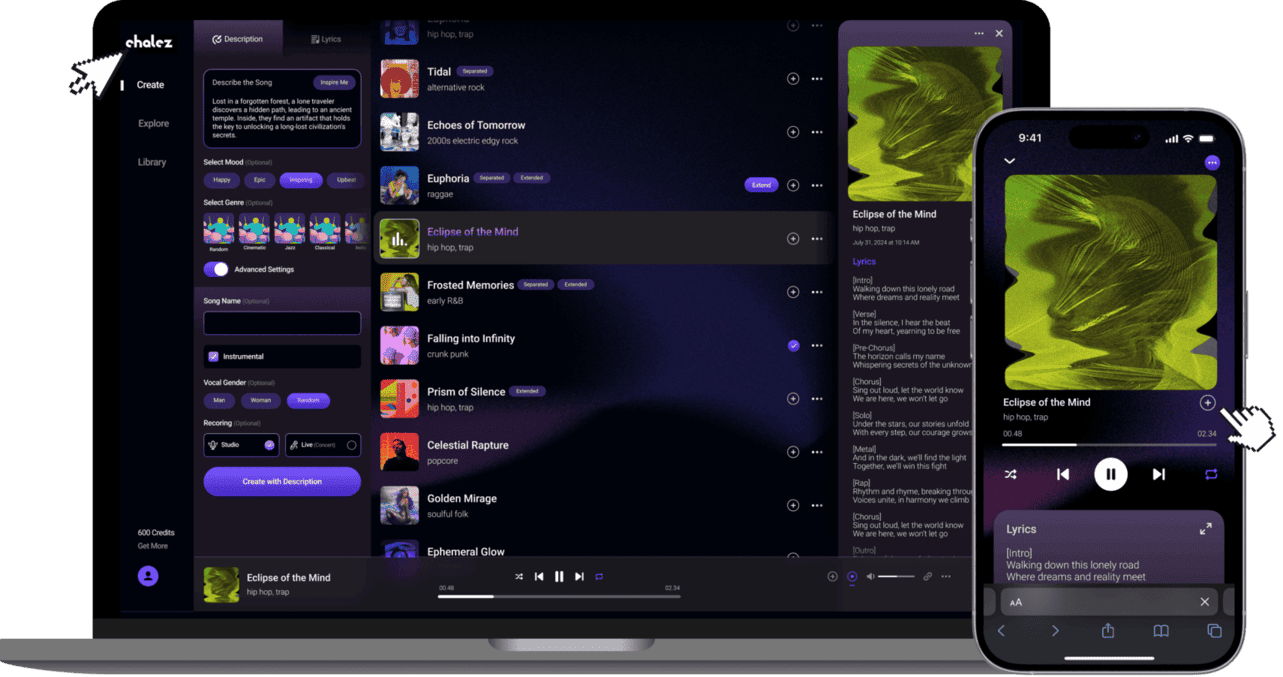This screenshot has height=677, width=1283.
Task: Open three-dot menu in song details panel
Action: 979,33
